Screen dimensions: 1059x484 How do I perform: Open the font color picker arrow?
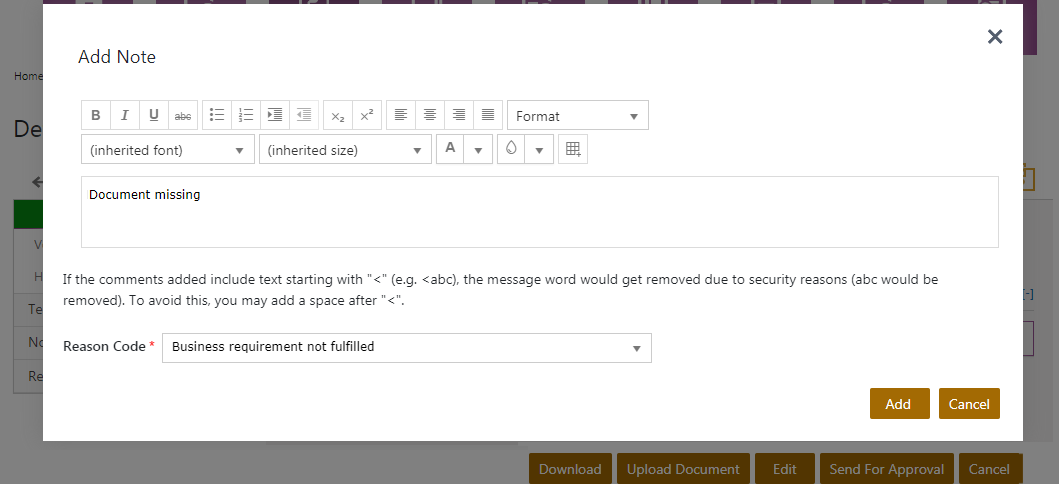pos(479,150)
